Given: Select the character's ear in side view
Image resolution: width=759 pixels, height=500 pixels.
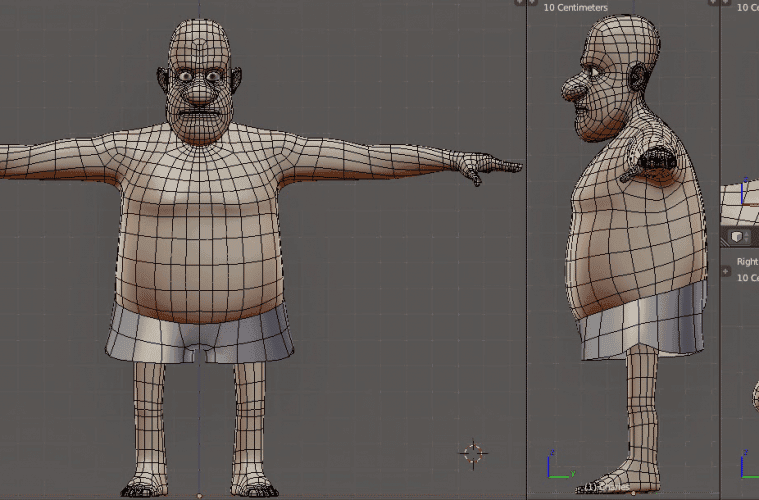Looking at the screenshot, I should [x=640, y=80].
